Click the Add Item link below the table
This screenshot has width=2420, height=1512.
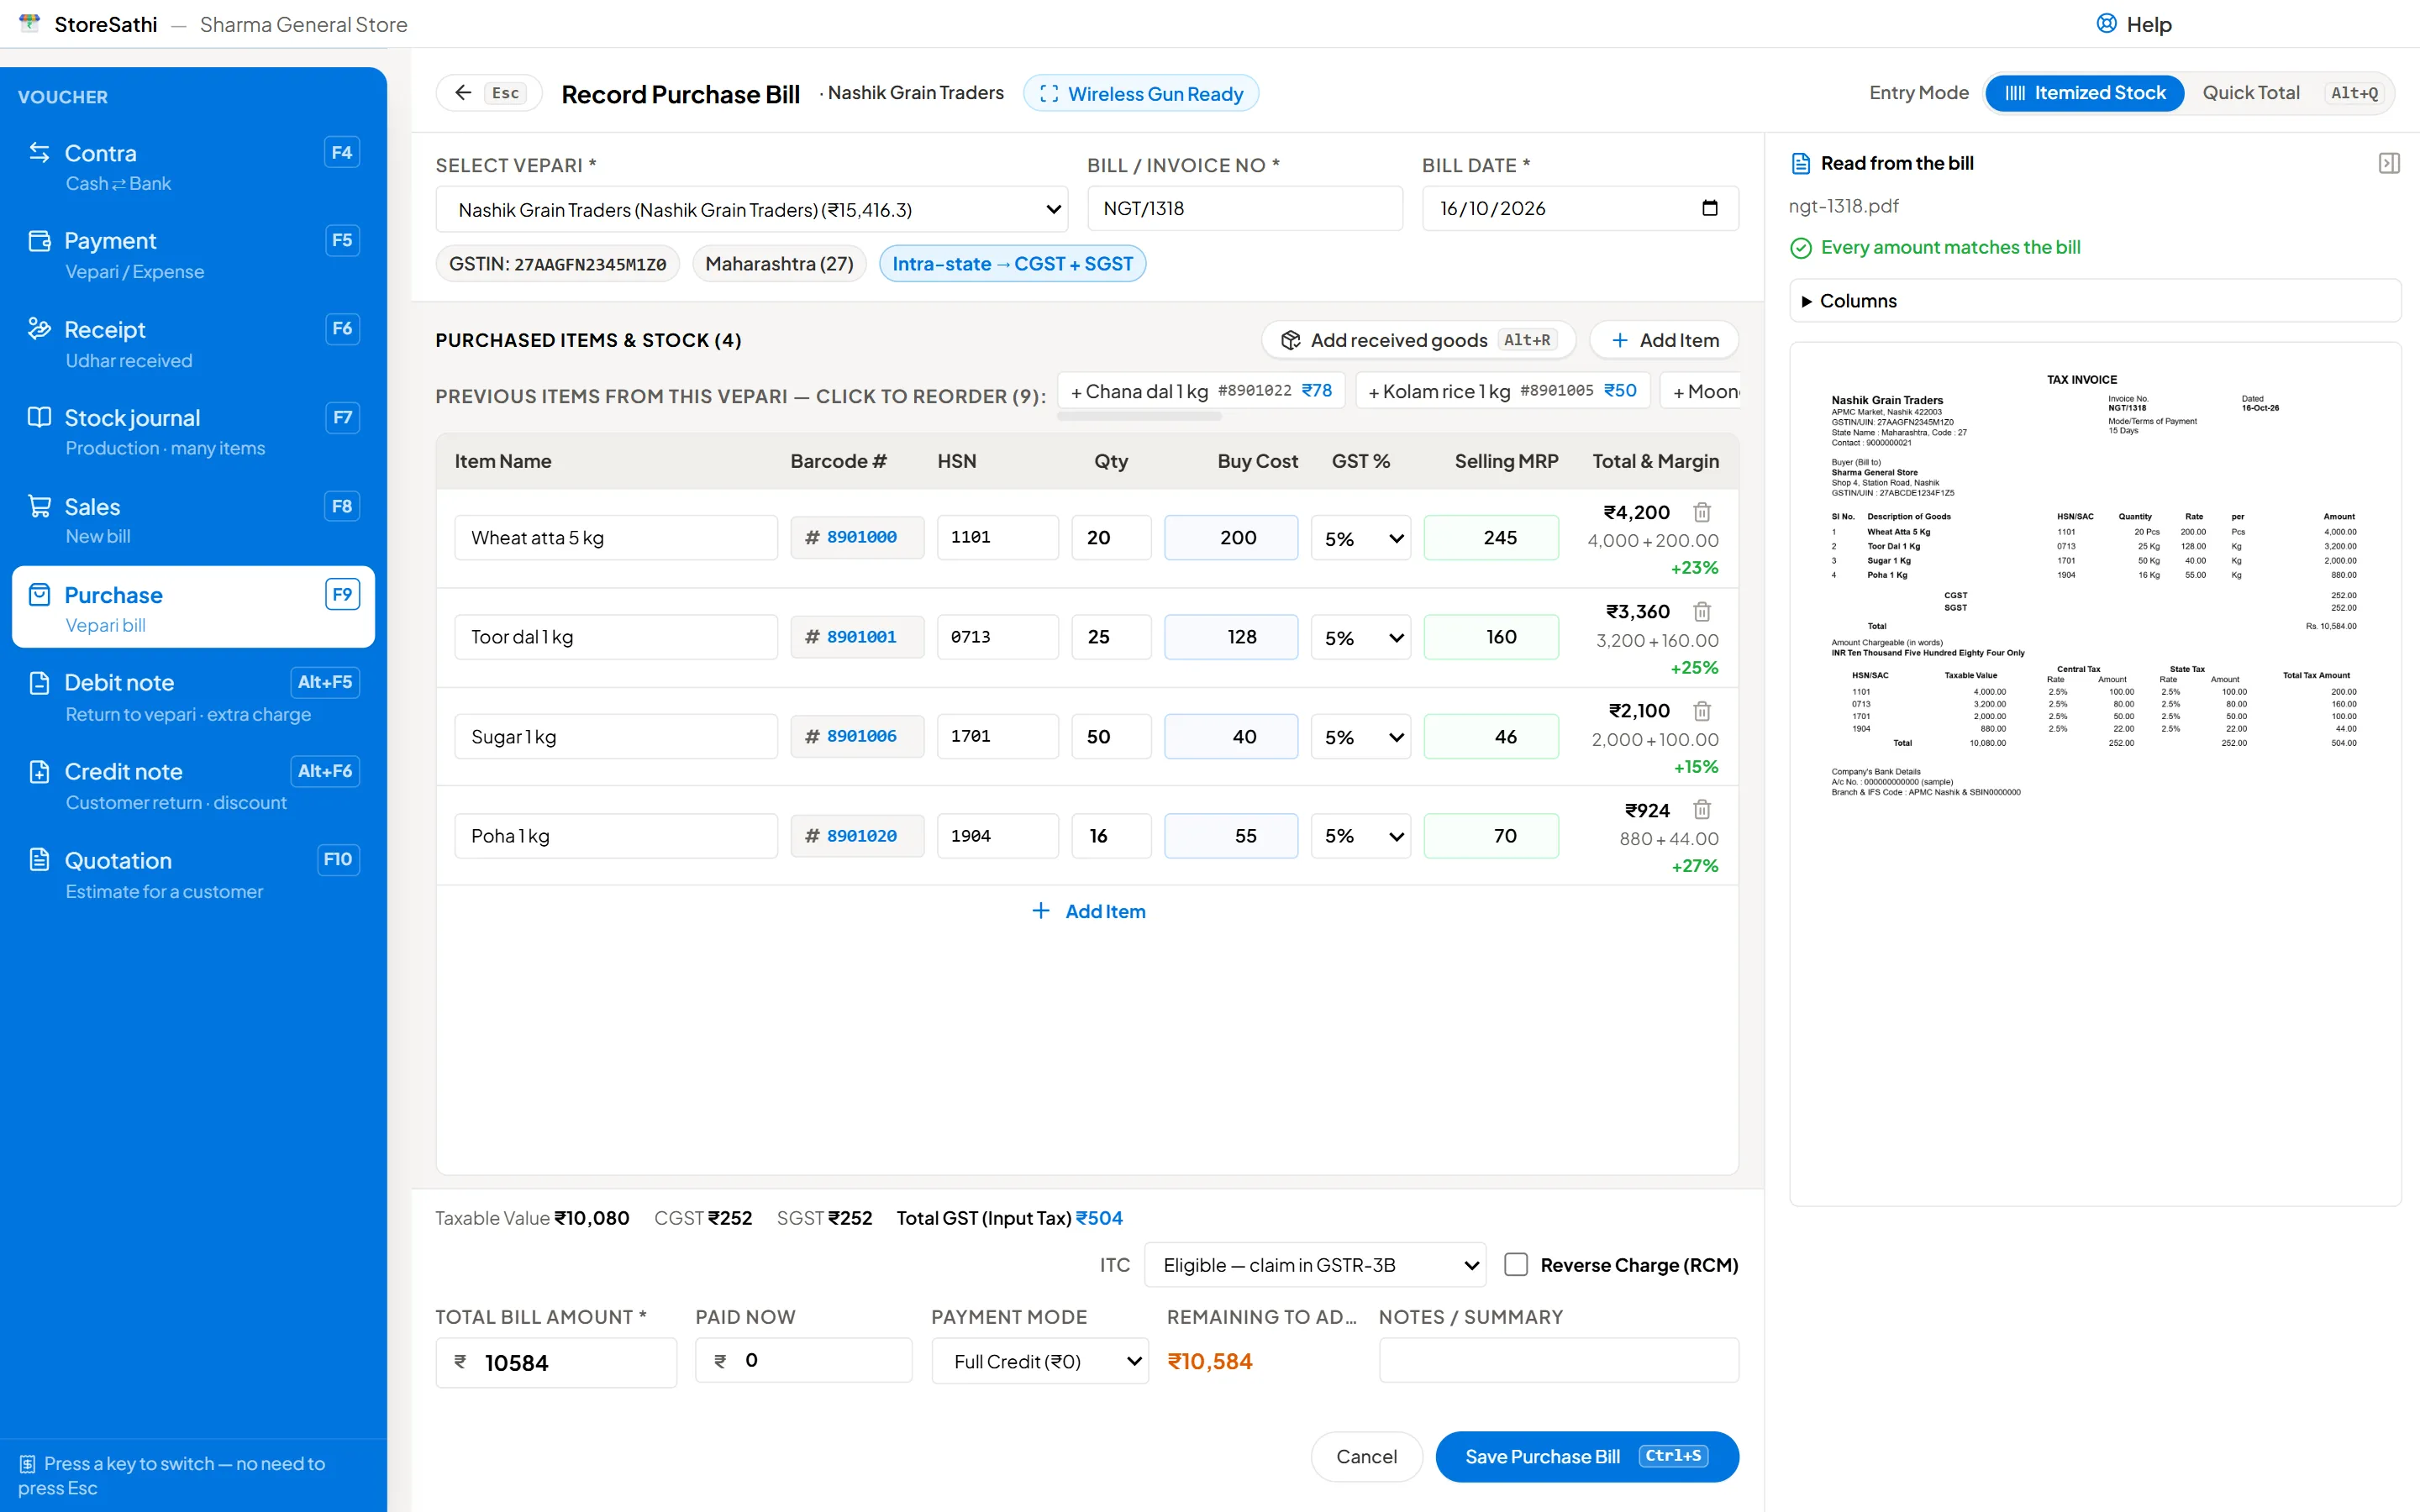pos(1088,911)
